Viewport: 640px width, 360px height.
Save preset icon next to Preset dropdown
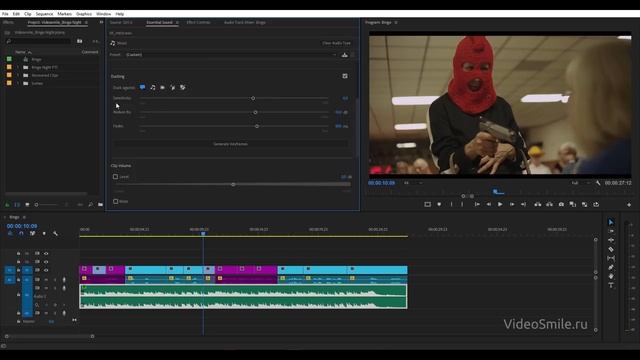pos(345,55)
